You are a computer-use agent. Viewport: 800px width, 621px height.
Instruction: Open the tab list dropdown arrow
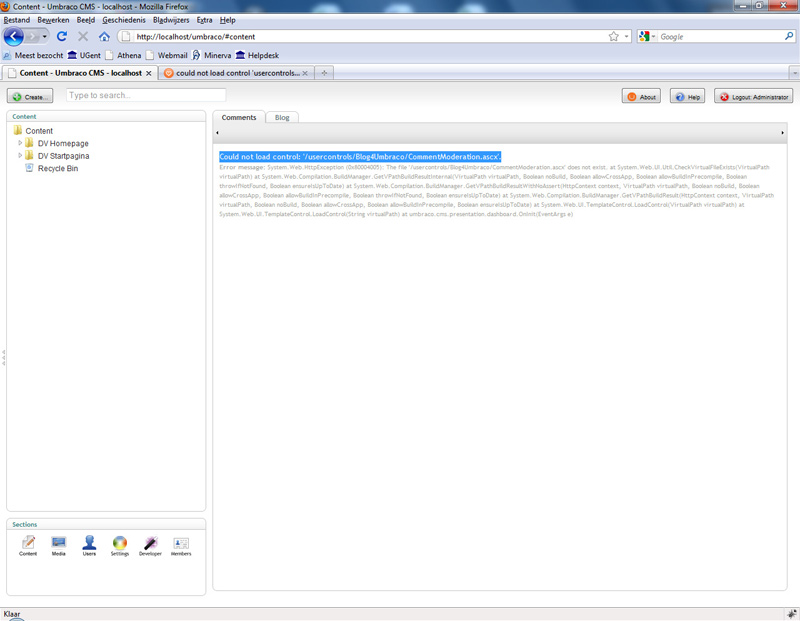[793, 73]
